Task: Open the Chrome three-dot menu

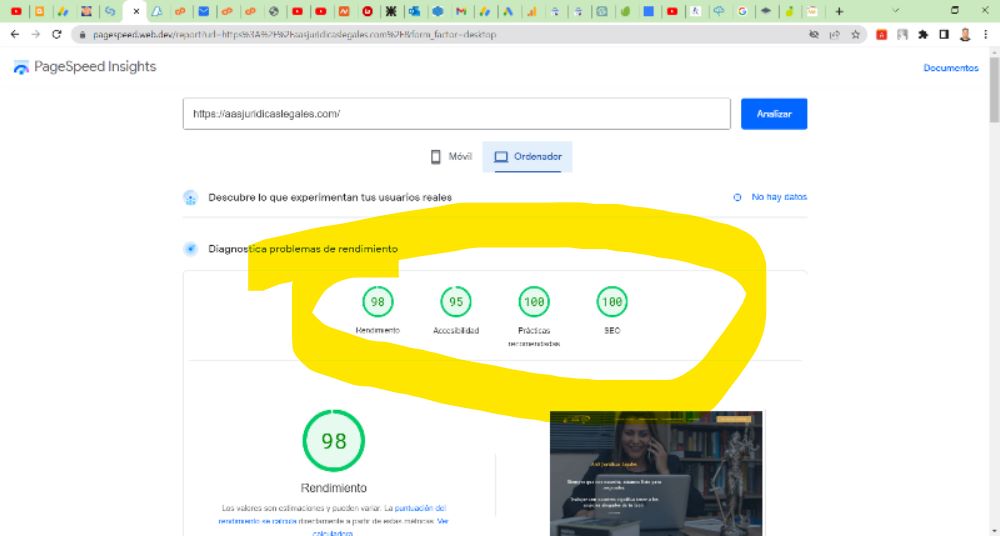Action: [x=986, y=34]
